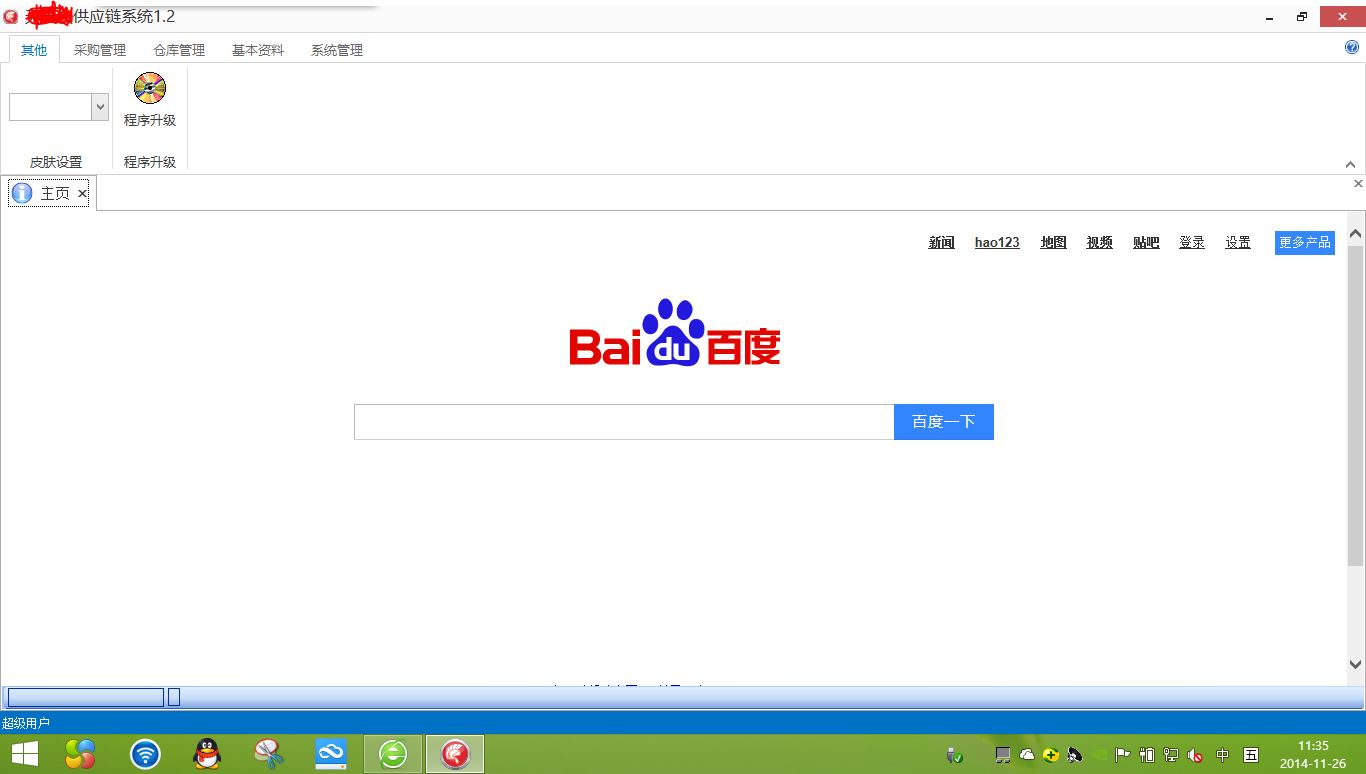Click the page scrollbar up arrow

click(x=1356, y=233)
